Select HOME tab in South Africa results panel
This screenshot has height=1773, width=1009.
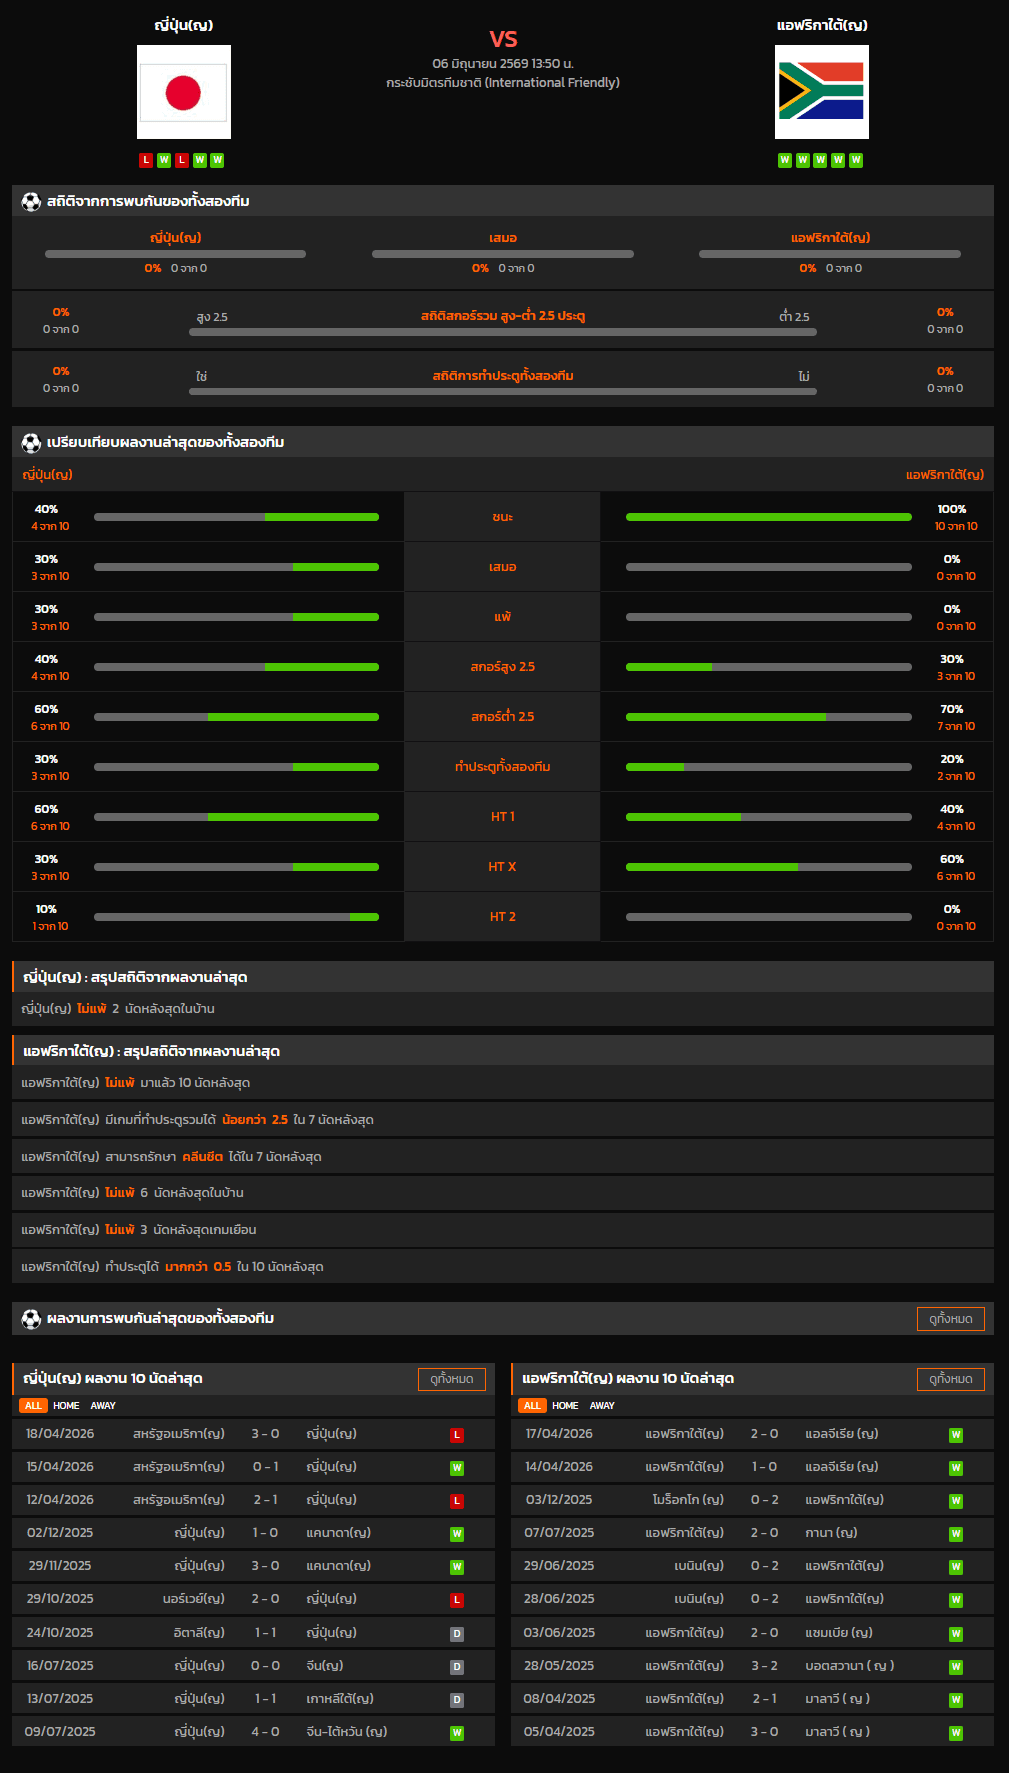click(565, 1406)
